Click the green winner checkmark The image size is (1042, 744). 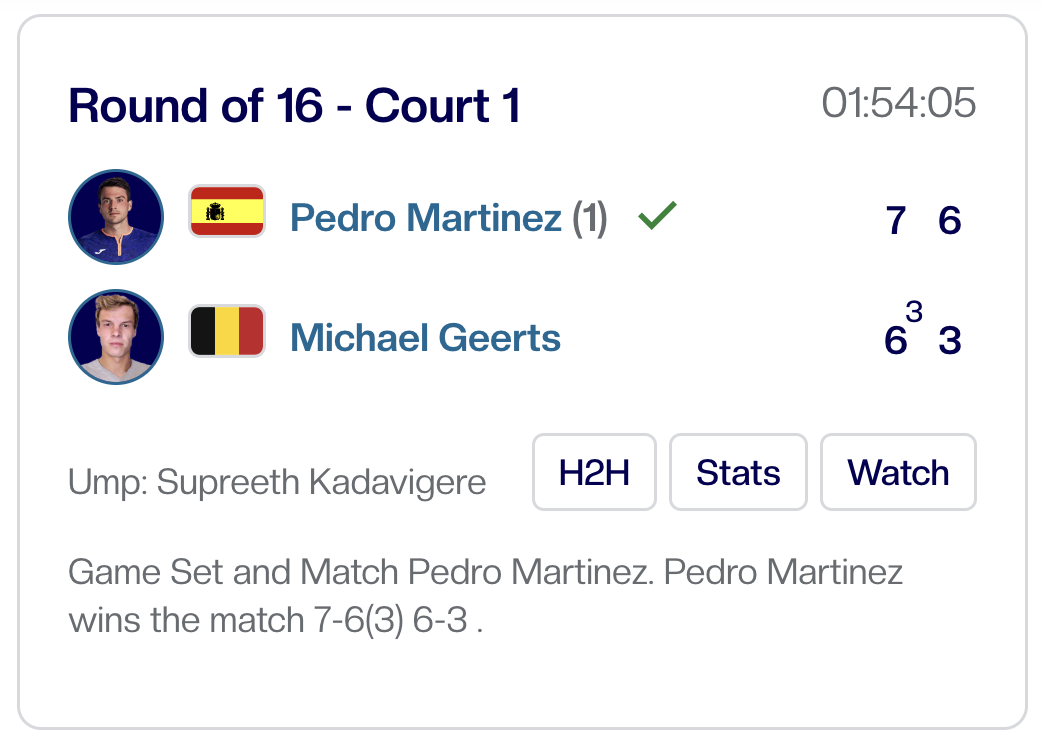tap(657, 215)
